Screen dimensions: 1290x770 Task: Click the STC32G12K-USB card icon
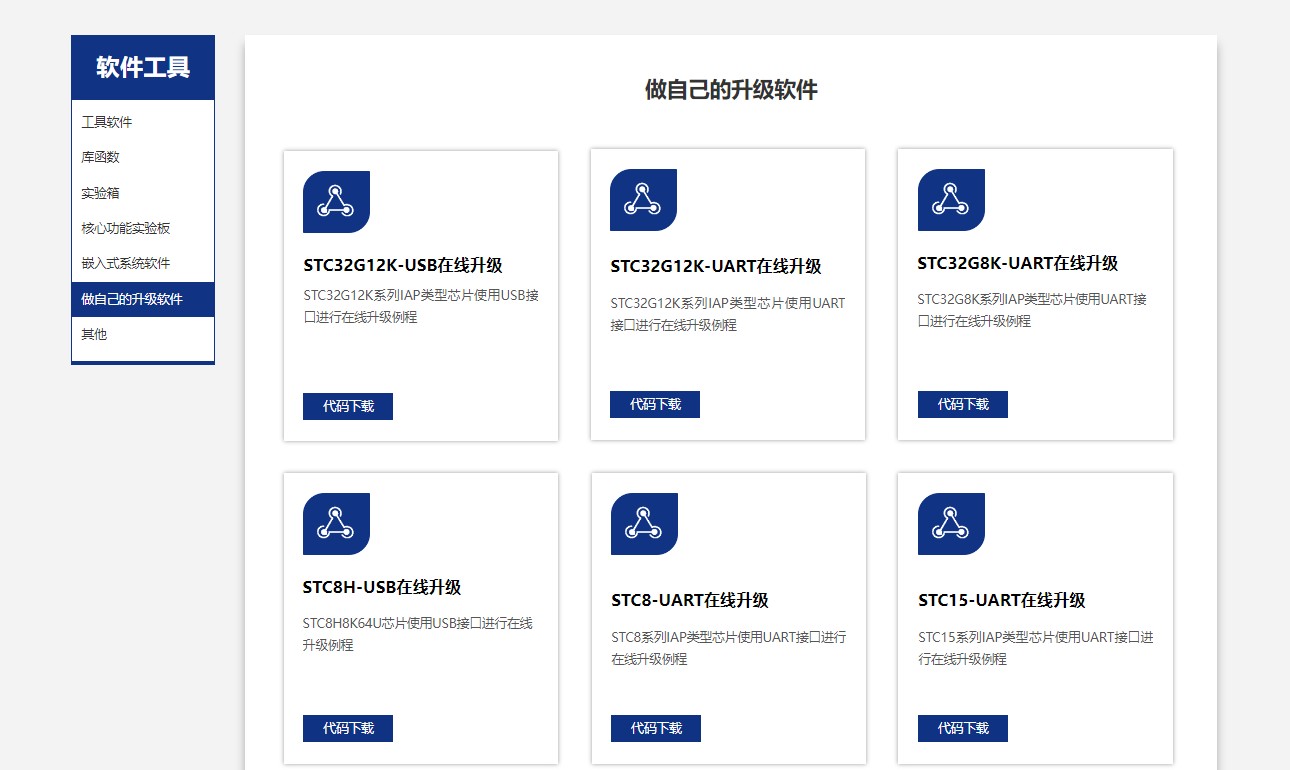(x=336, y=202)
